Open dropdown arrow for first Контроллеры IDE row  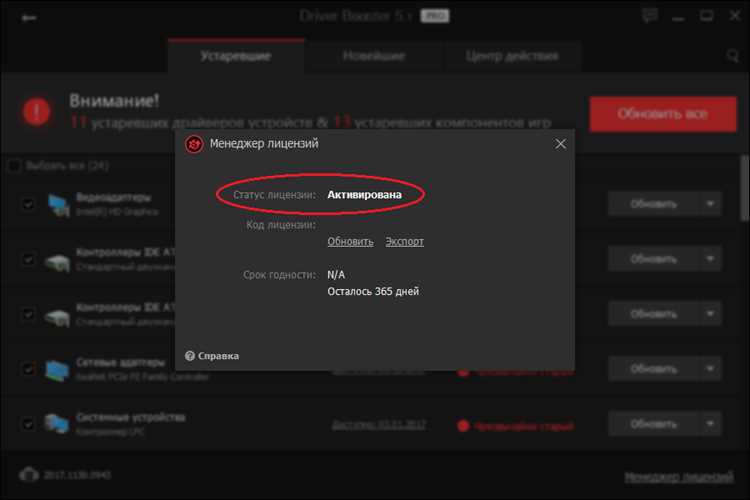pyautogui.click(x=710, y=259)
